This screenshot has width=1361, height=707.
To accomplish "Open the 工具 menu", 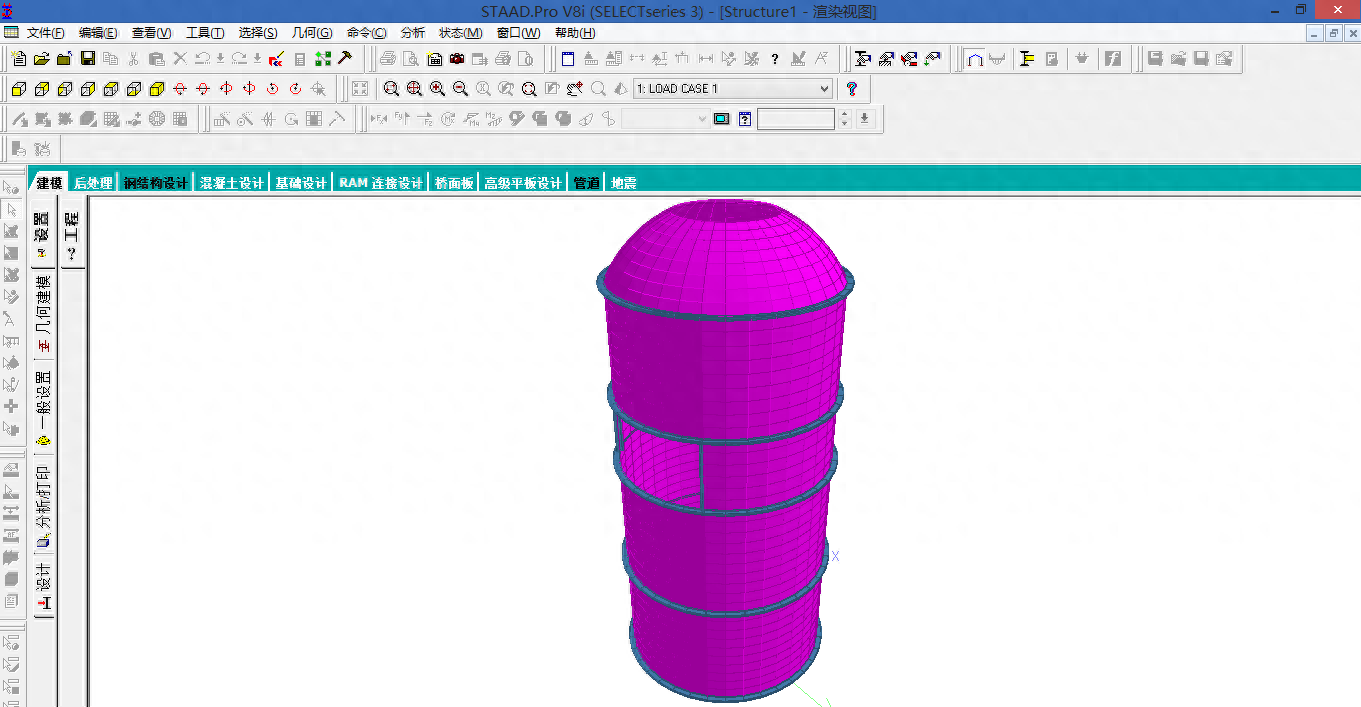I will (204, 33).
